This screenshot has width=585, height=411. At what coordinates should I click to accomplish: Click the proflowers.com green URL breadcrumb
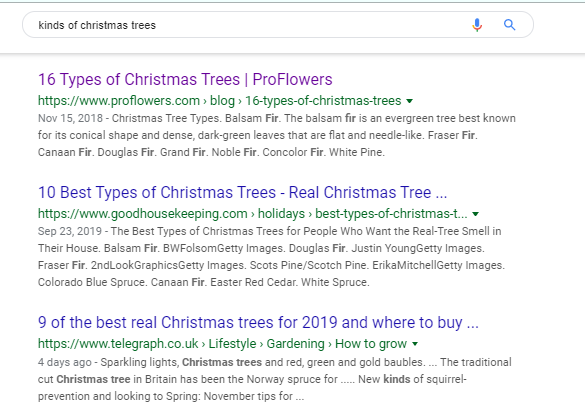pyautogui.click(x=219, y=101)
